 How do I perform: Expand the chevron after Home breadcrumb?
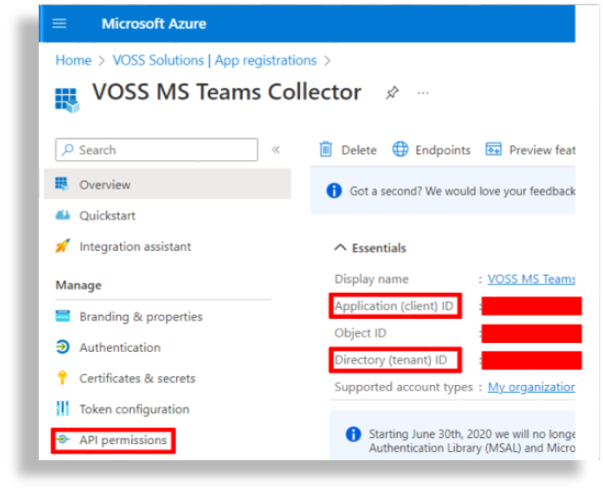pos(102,61)
